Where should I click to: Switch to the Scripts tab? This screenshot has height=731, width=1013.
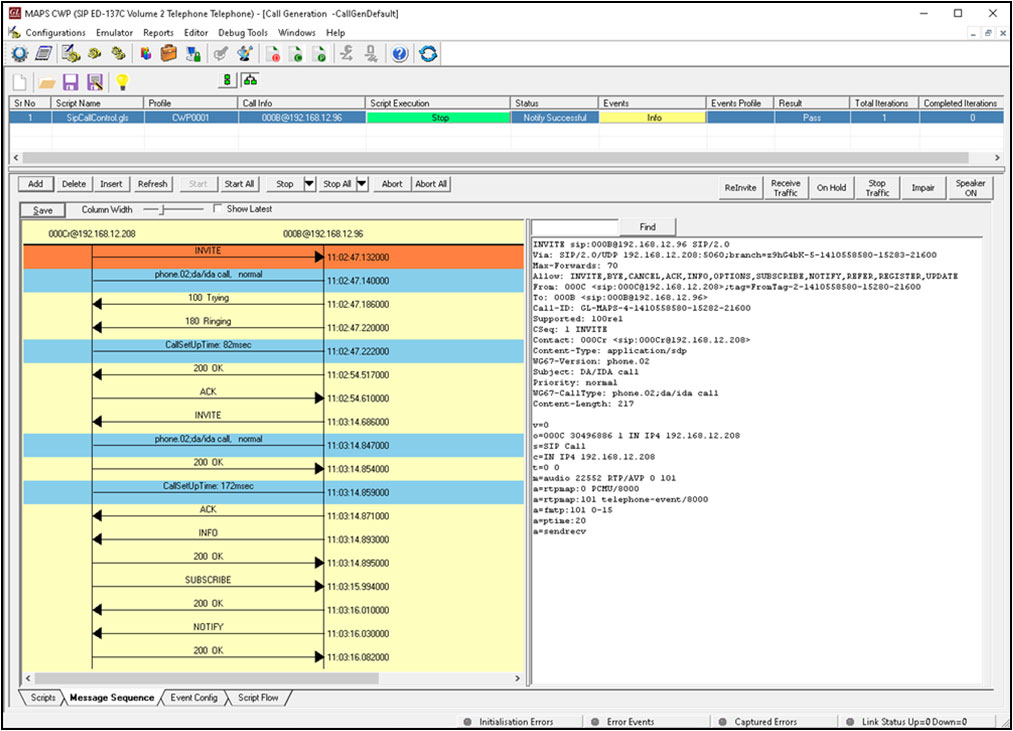pos(43,698)
